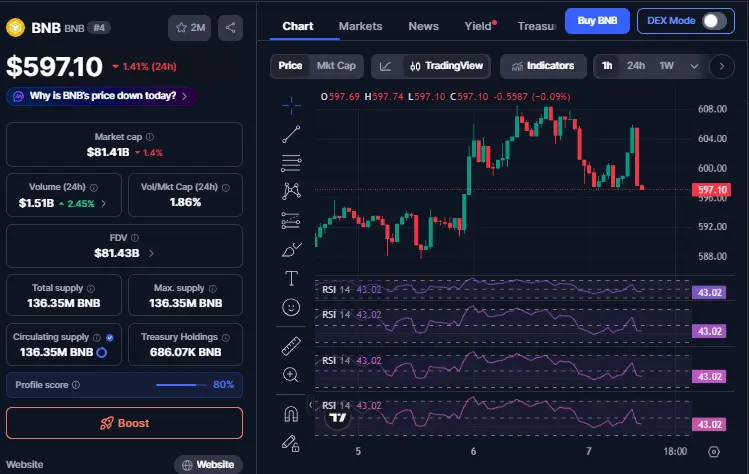749x474 pixels.
Task: Select the text annotation tool
Action: coord(291,278)
